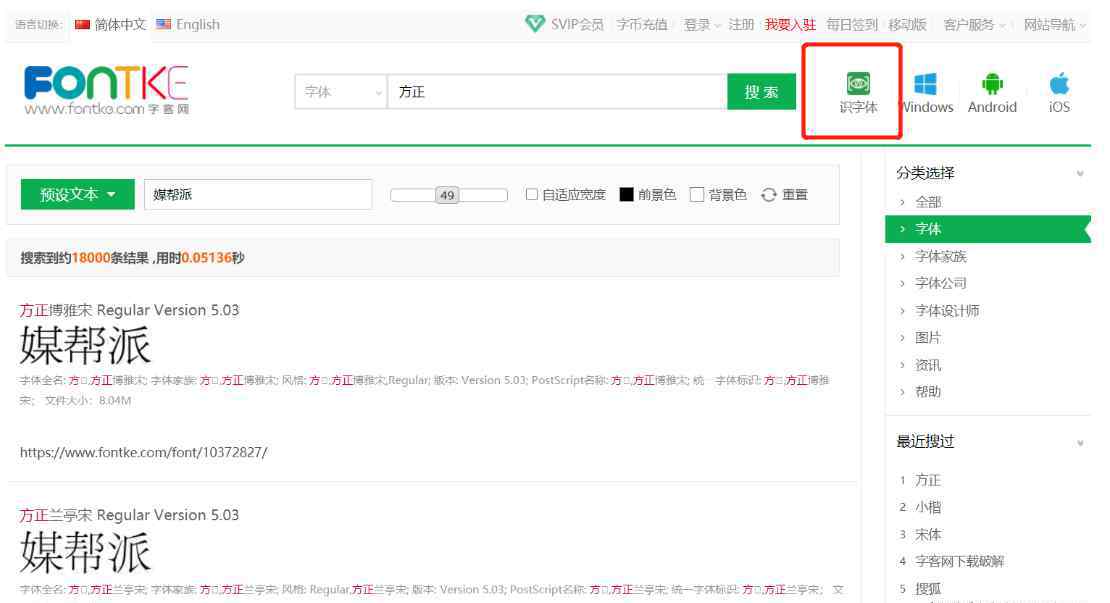
Task: Click the fontke.com/font/10372827 URL
Action: click(x=144, y=452)
